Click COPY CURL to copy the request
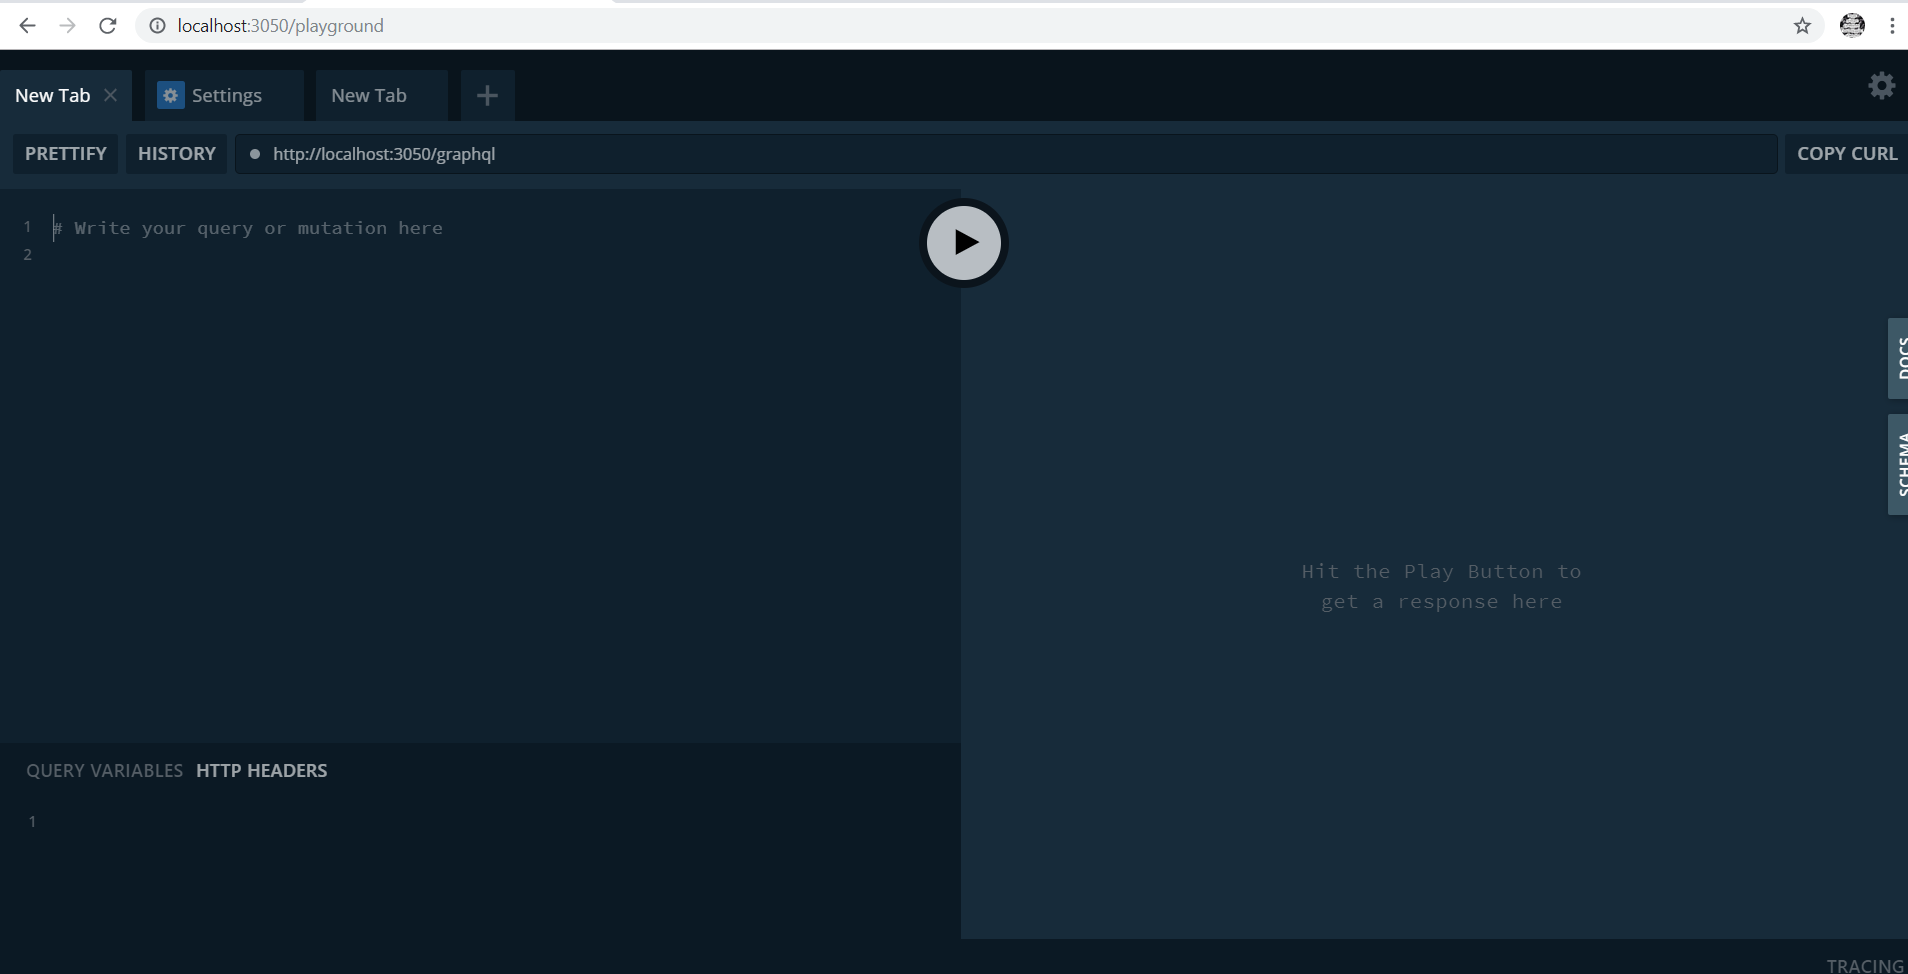The image size is (1908, 974). tap(1845, 153)
